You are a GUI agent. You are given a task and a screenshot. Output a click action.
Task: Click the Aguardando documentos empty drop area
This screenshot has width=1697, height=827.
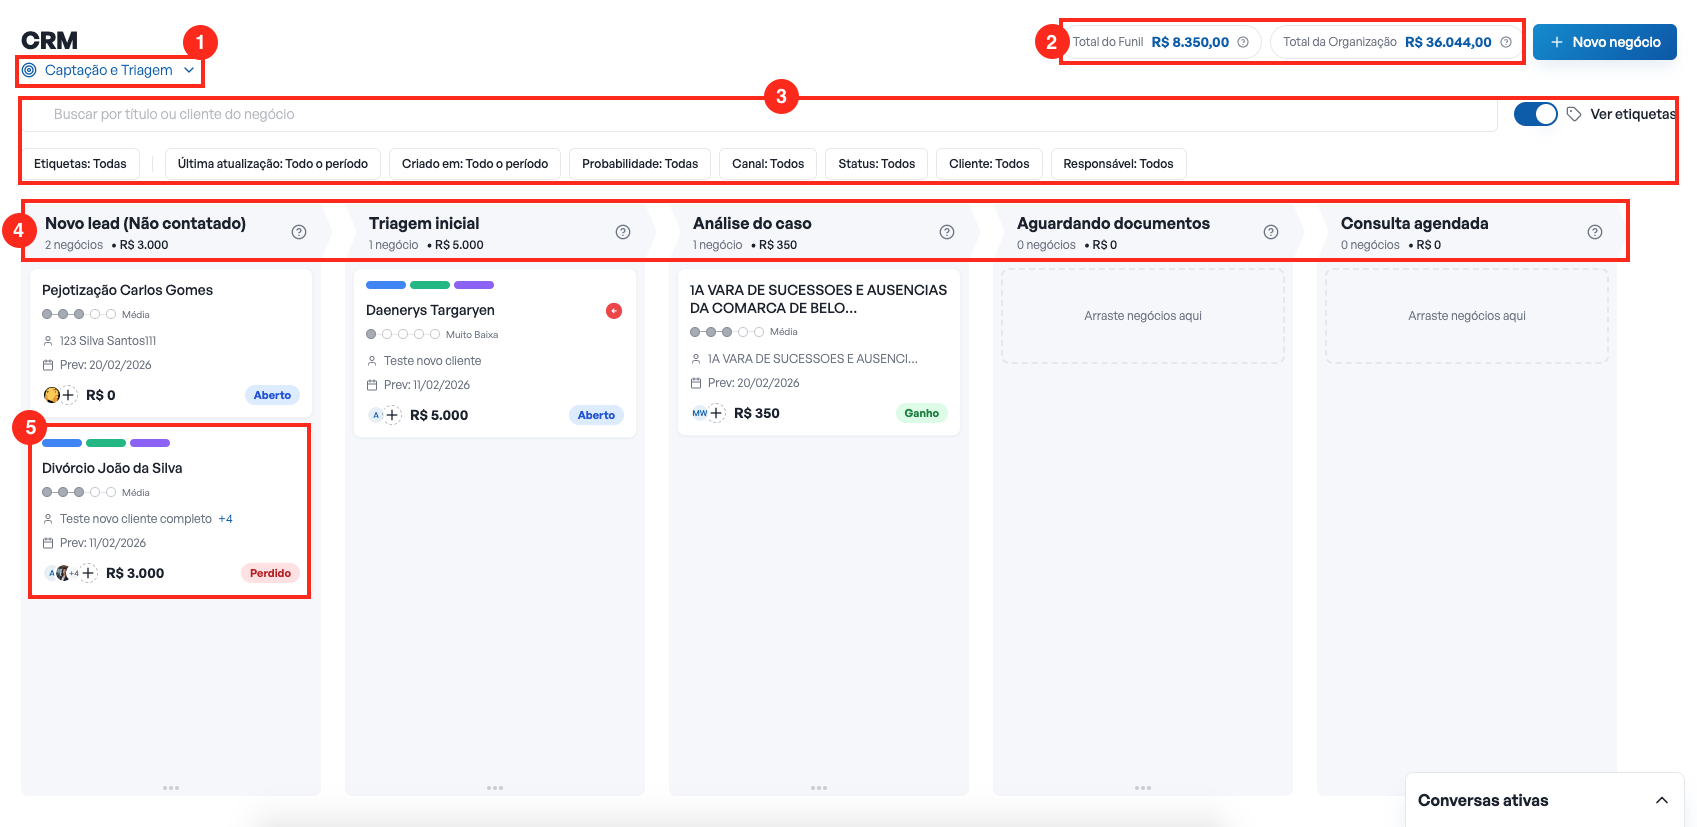tap(1143, 316)
